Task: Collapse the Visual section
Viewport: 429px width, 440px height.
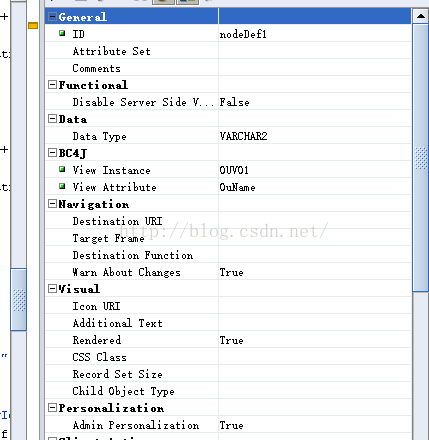Action: pyautogui.click(x=52, y=289)
